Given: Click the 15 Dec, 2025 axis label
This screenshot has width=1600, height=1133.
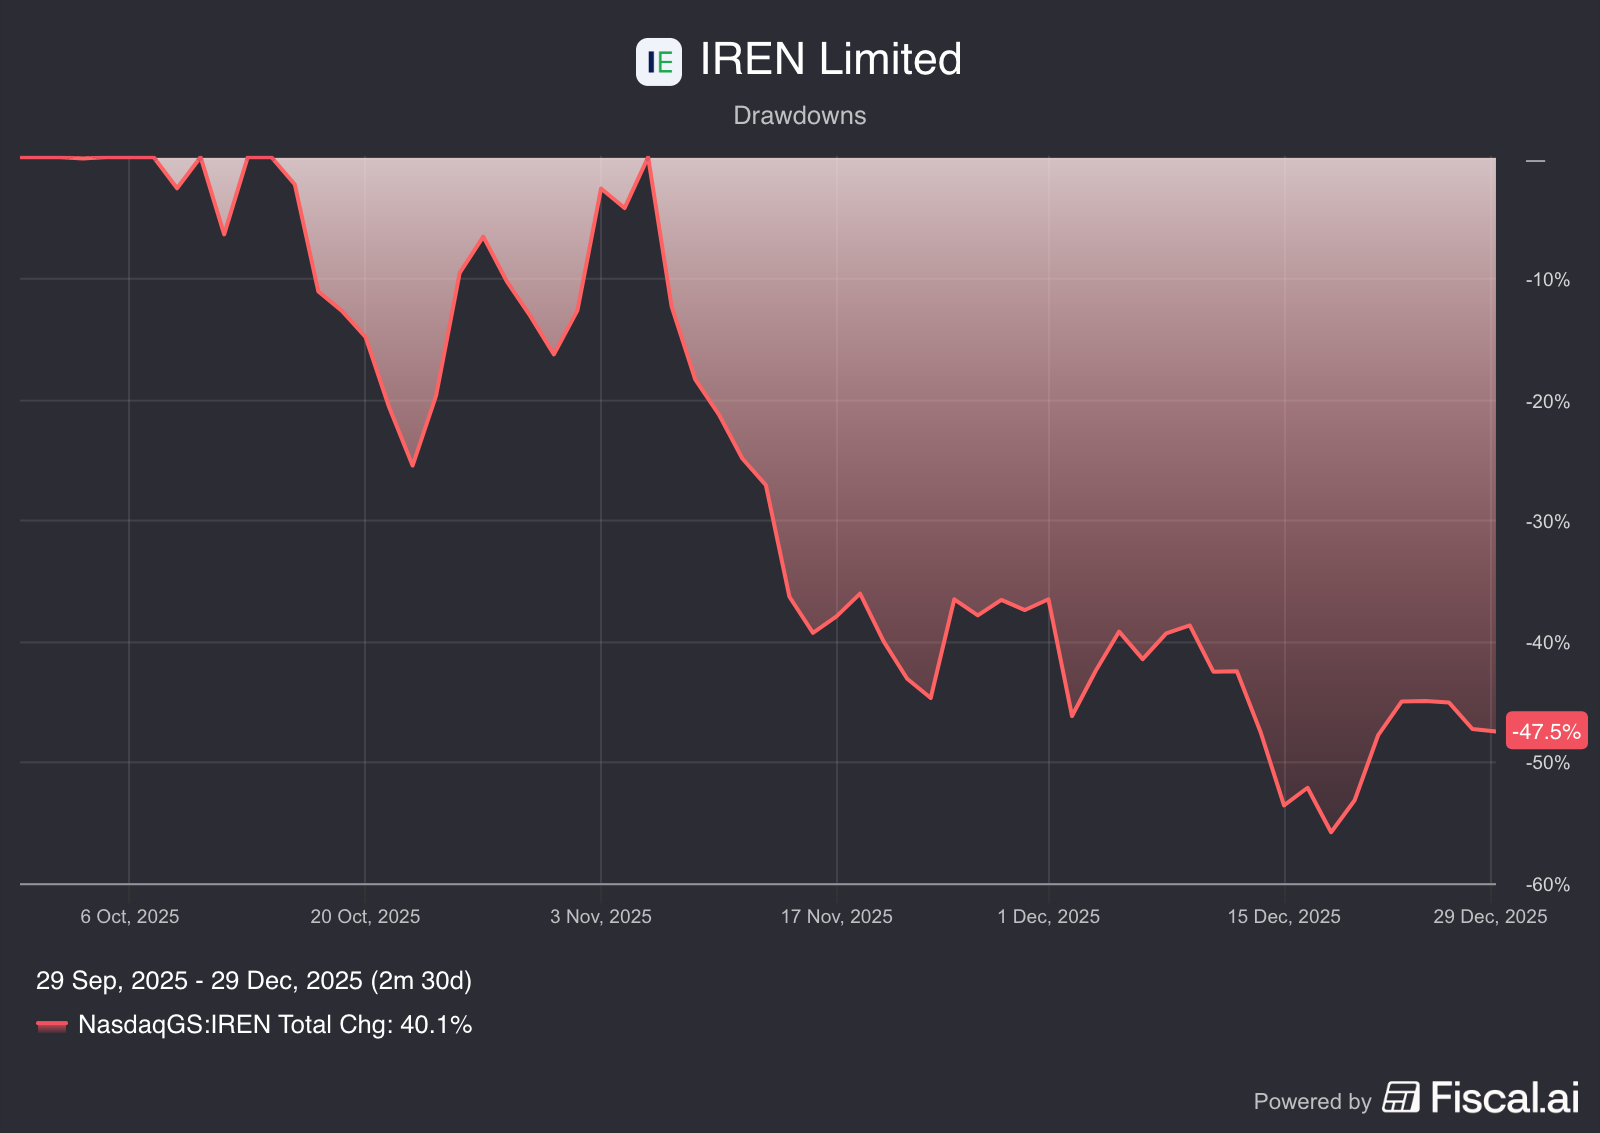Looking at the screenshot, I should point(1284,916).
